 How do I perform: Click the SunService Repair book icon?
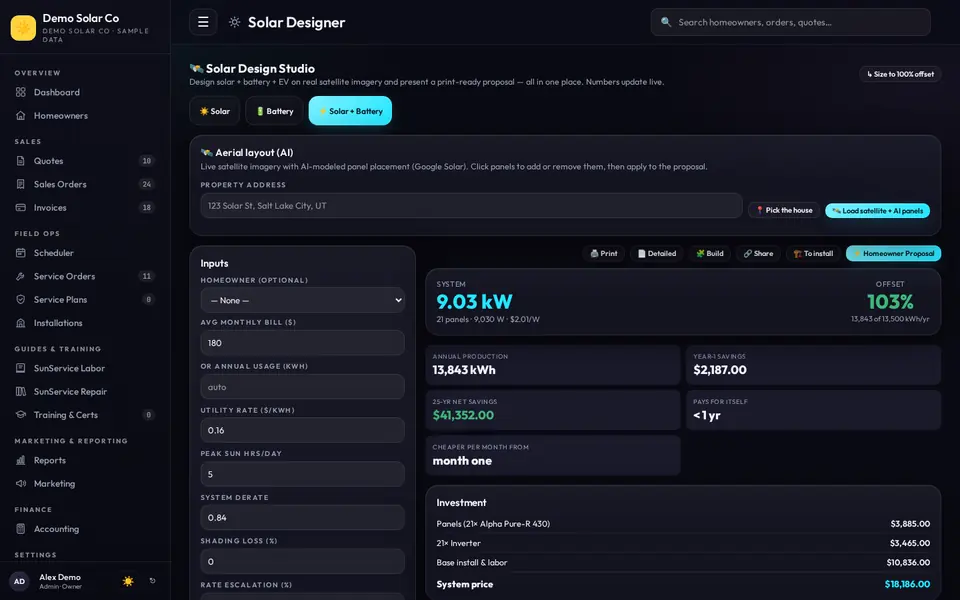tap(21, 391)
